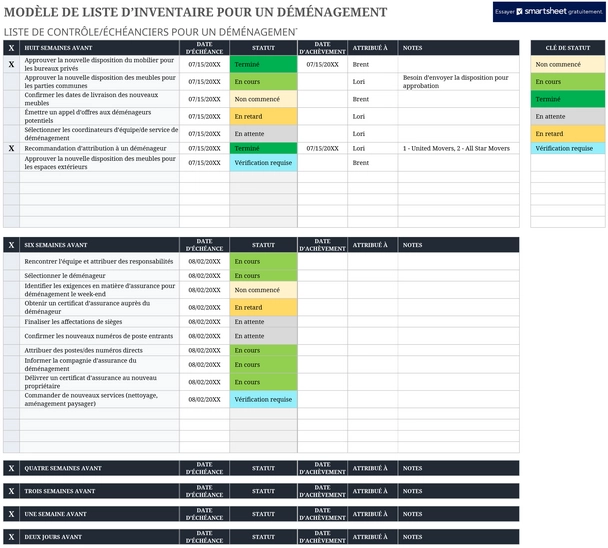
Task: Click the ATTRIBUÉ À header in HUIT SEMAINES table
Action: [x=373, y=48]
